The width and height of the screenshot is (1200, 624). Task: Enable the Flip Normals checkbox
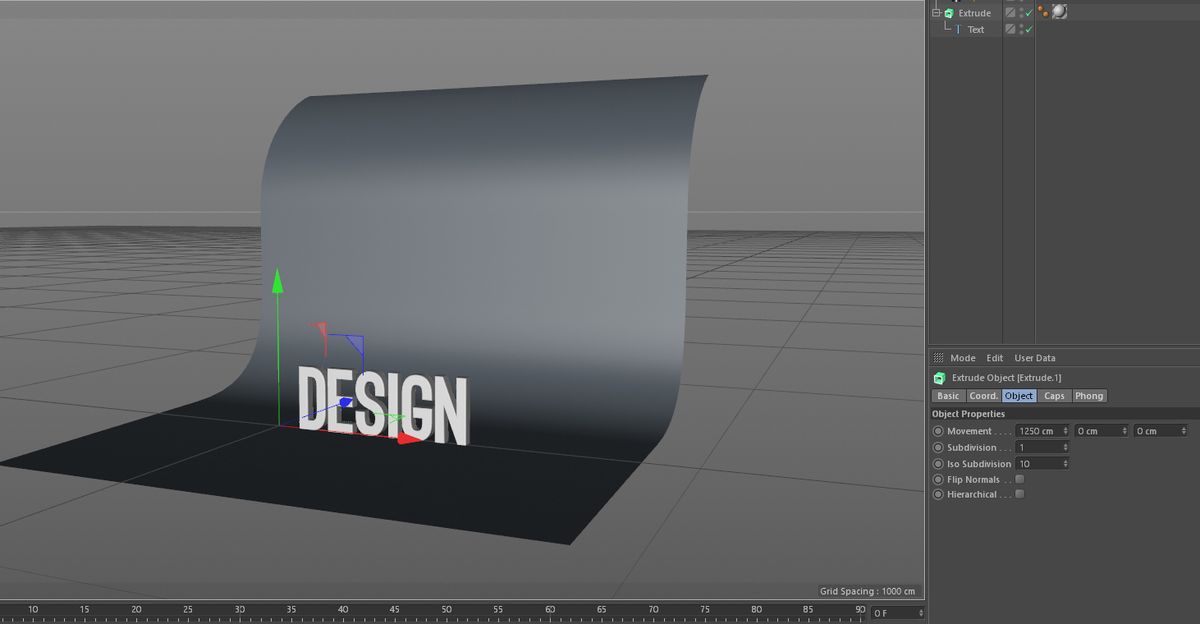click(1019, 479)
